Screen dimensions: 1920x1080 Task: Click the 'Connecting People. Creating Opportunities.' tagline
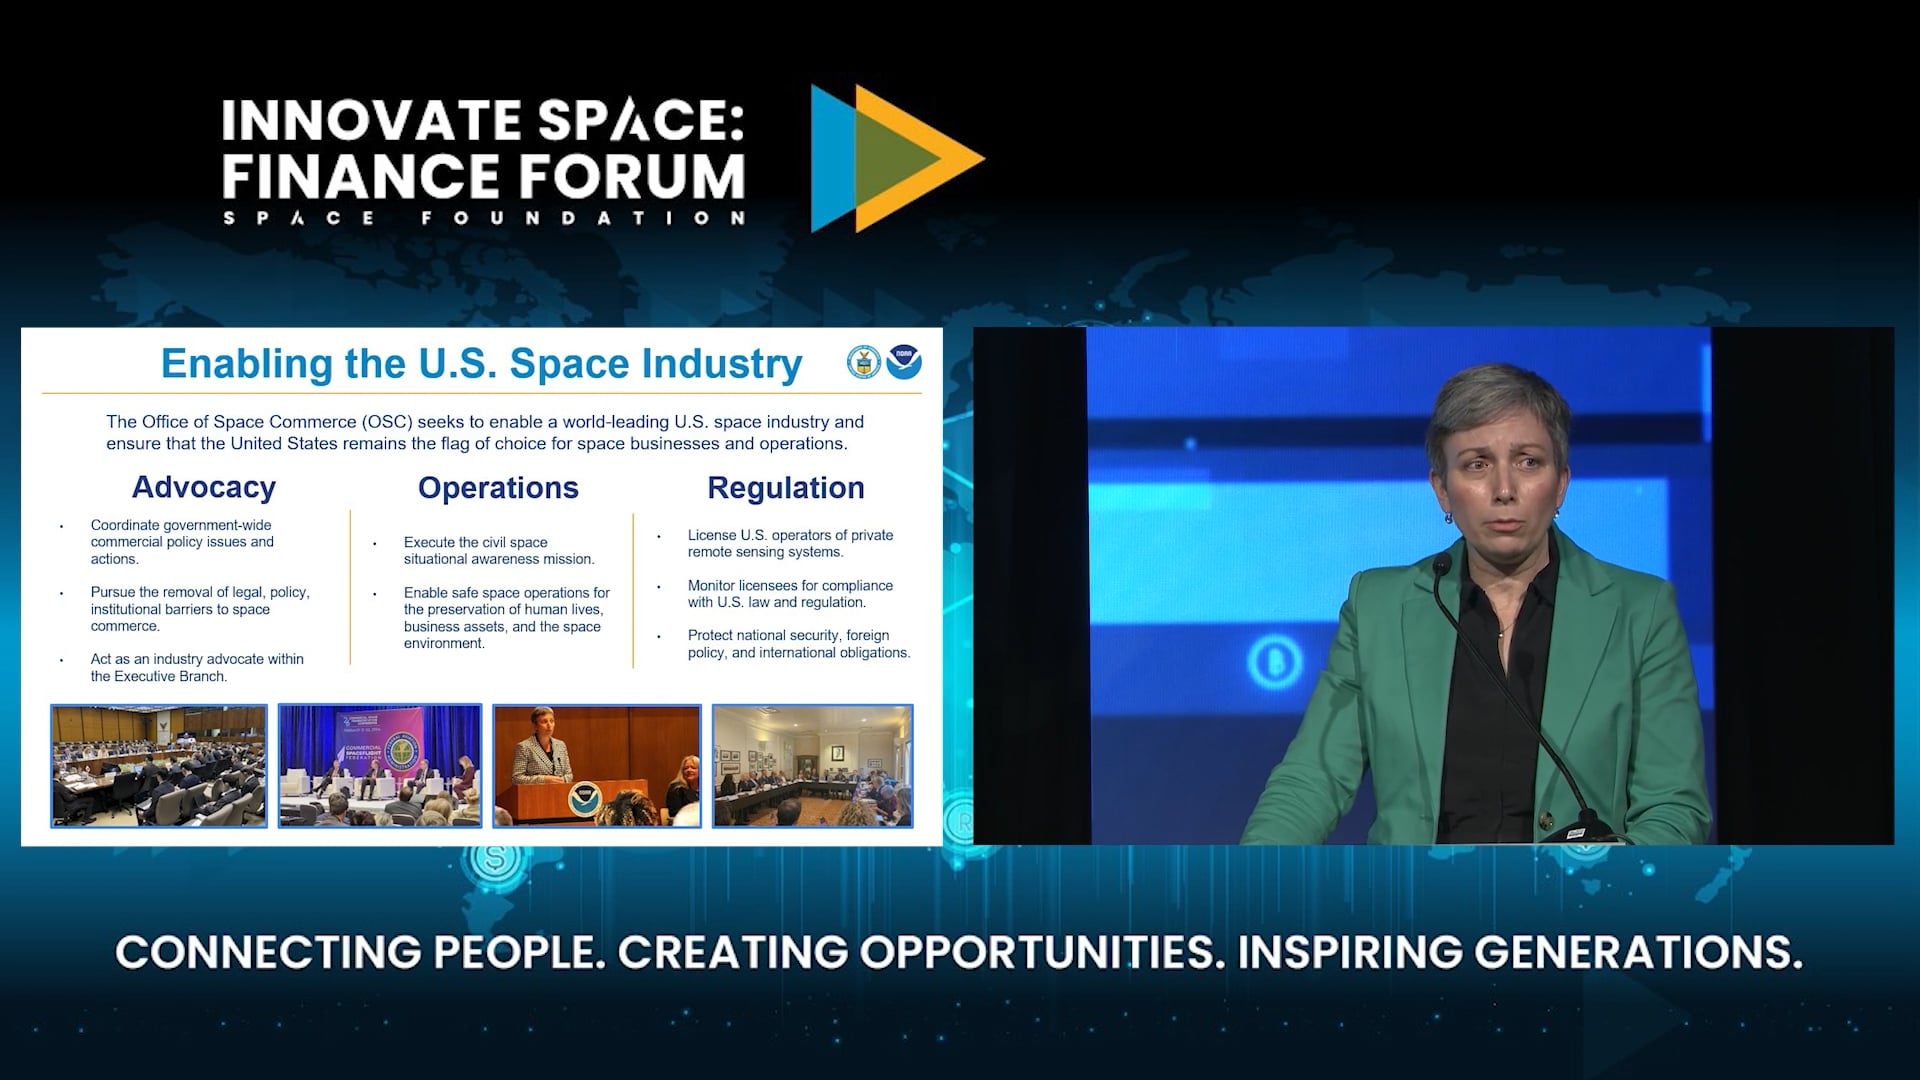[959, 952]
